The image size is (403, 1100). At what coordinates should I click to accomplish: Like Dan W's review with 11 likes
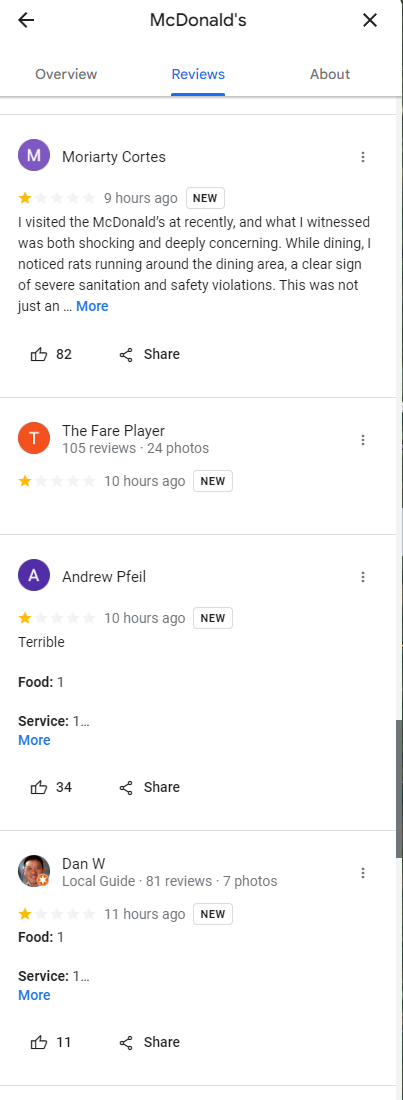51,1042
